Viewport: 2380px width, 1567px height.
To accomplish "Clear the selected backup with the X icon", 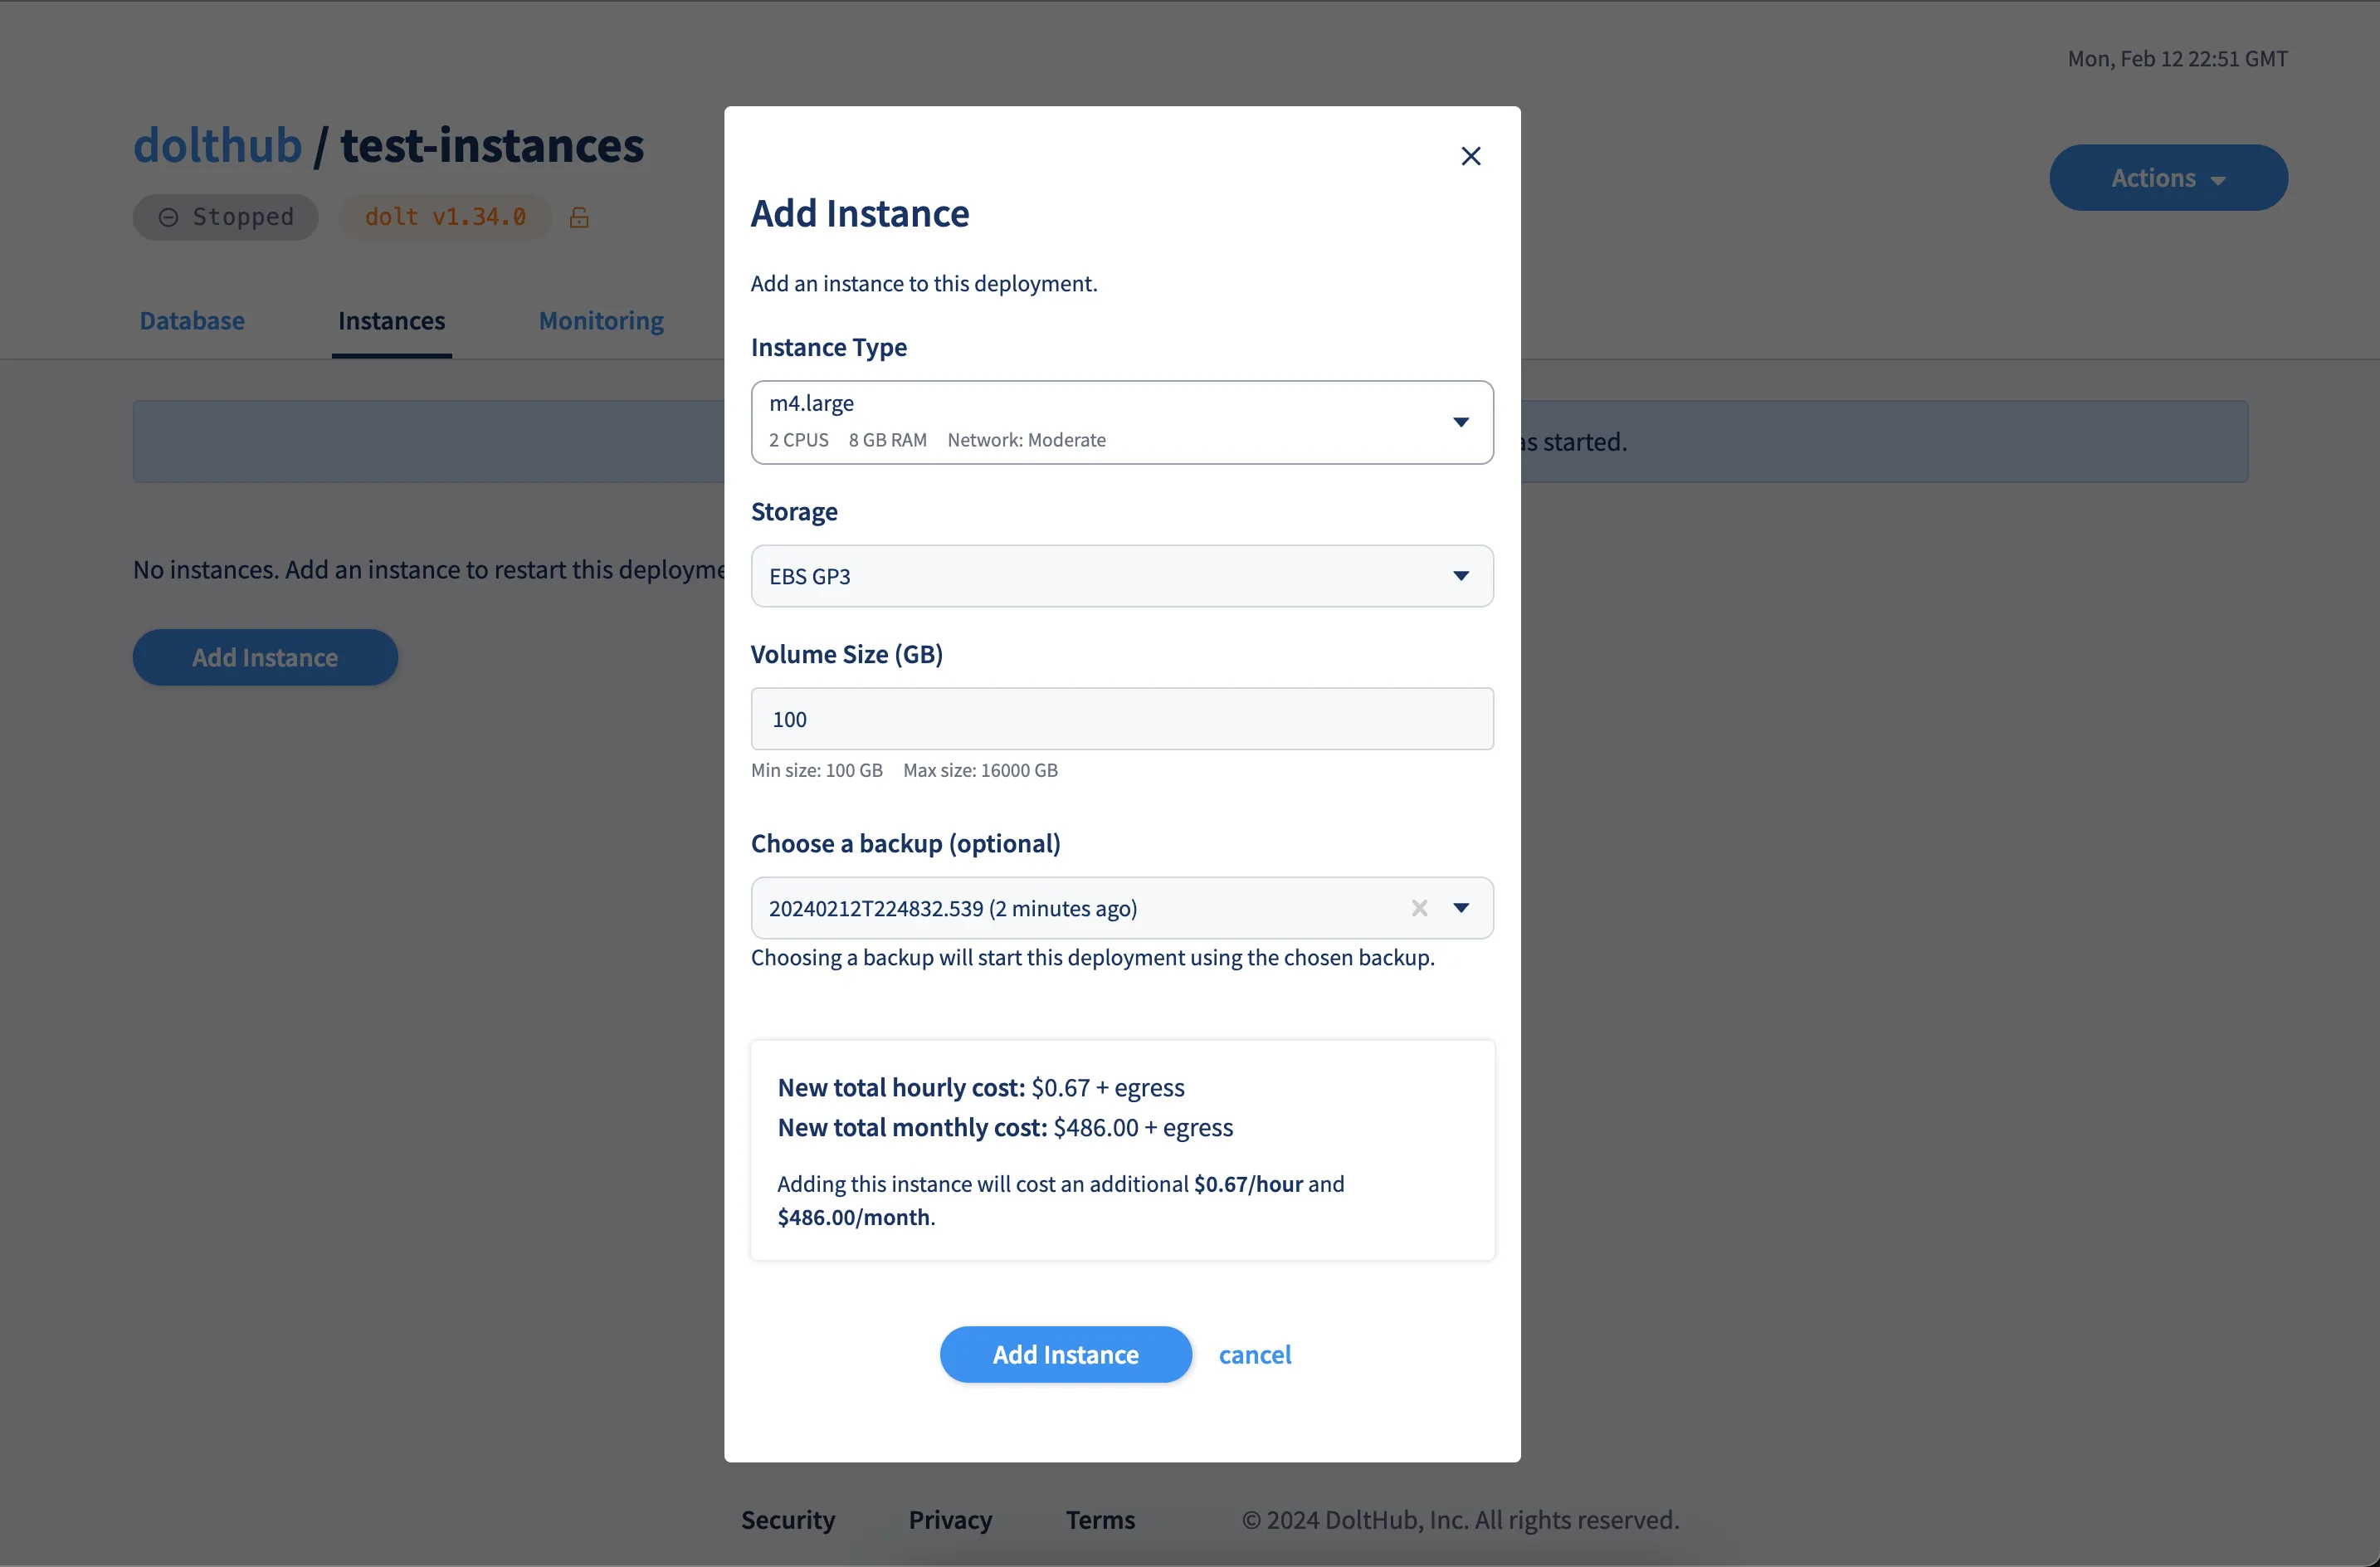I will click(1419, 908).
